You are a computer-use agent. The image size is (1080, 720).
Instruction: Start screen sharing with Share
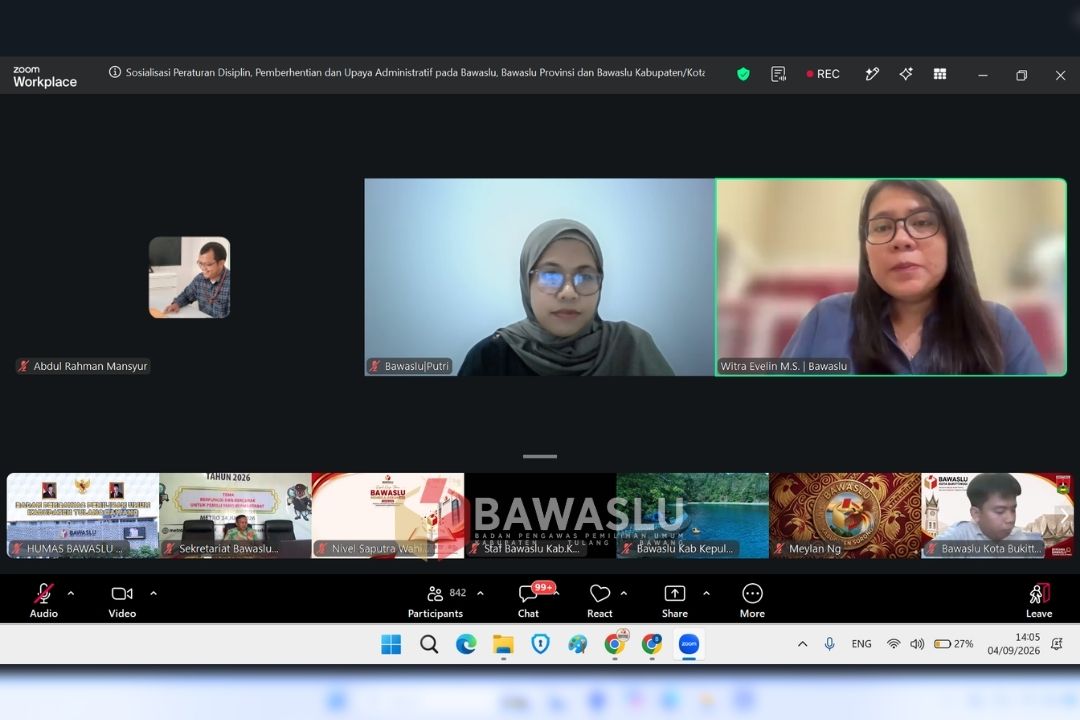pos(674,599)
